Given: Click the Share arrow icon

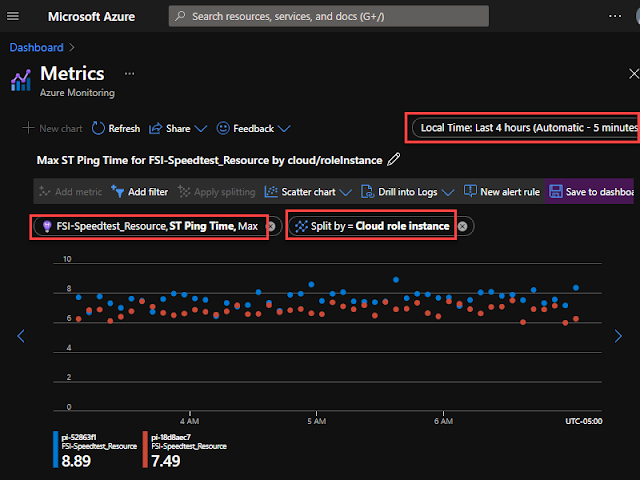Looking at the screenshot, I should coord(156,129).
